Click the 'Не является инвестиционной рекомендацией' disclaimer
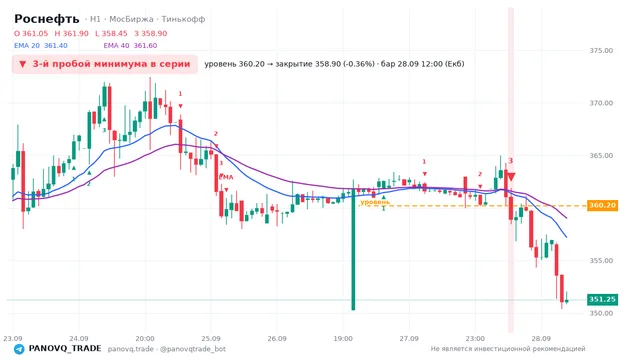The height and width of the screenshot is (360, 640). (x=508, y=349)
